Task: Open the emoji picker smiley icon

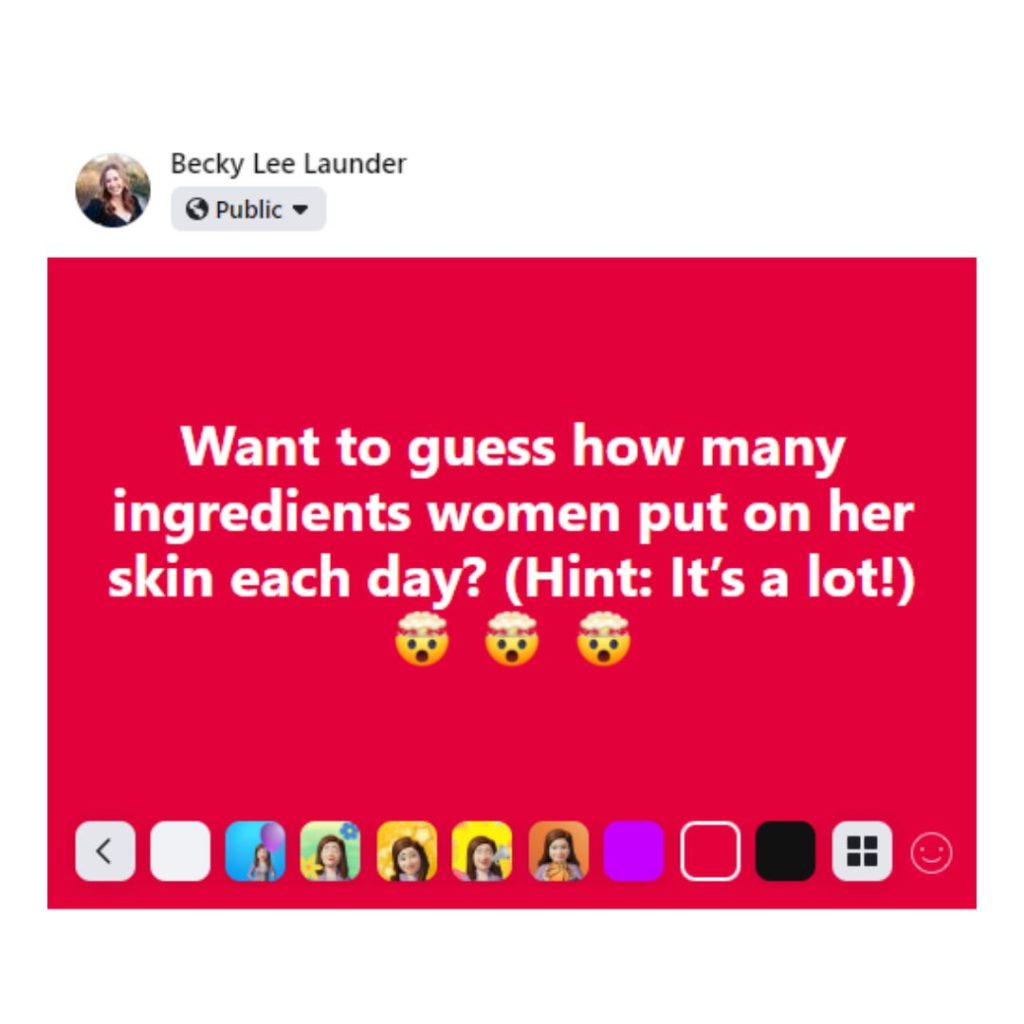Action: click(x=931, y=852)
